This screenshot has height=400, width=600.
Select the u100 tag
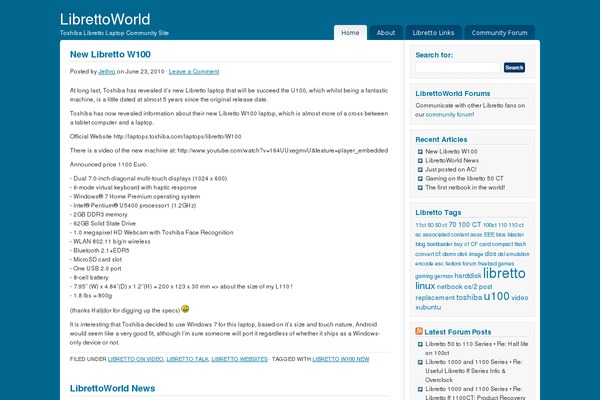pos(496,296)
